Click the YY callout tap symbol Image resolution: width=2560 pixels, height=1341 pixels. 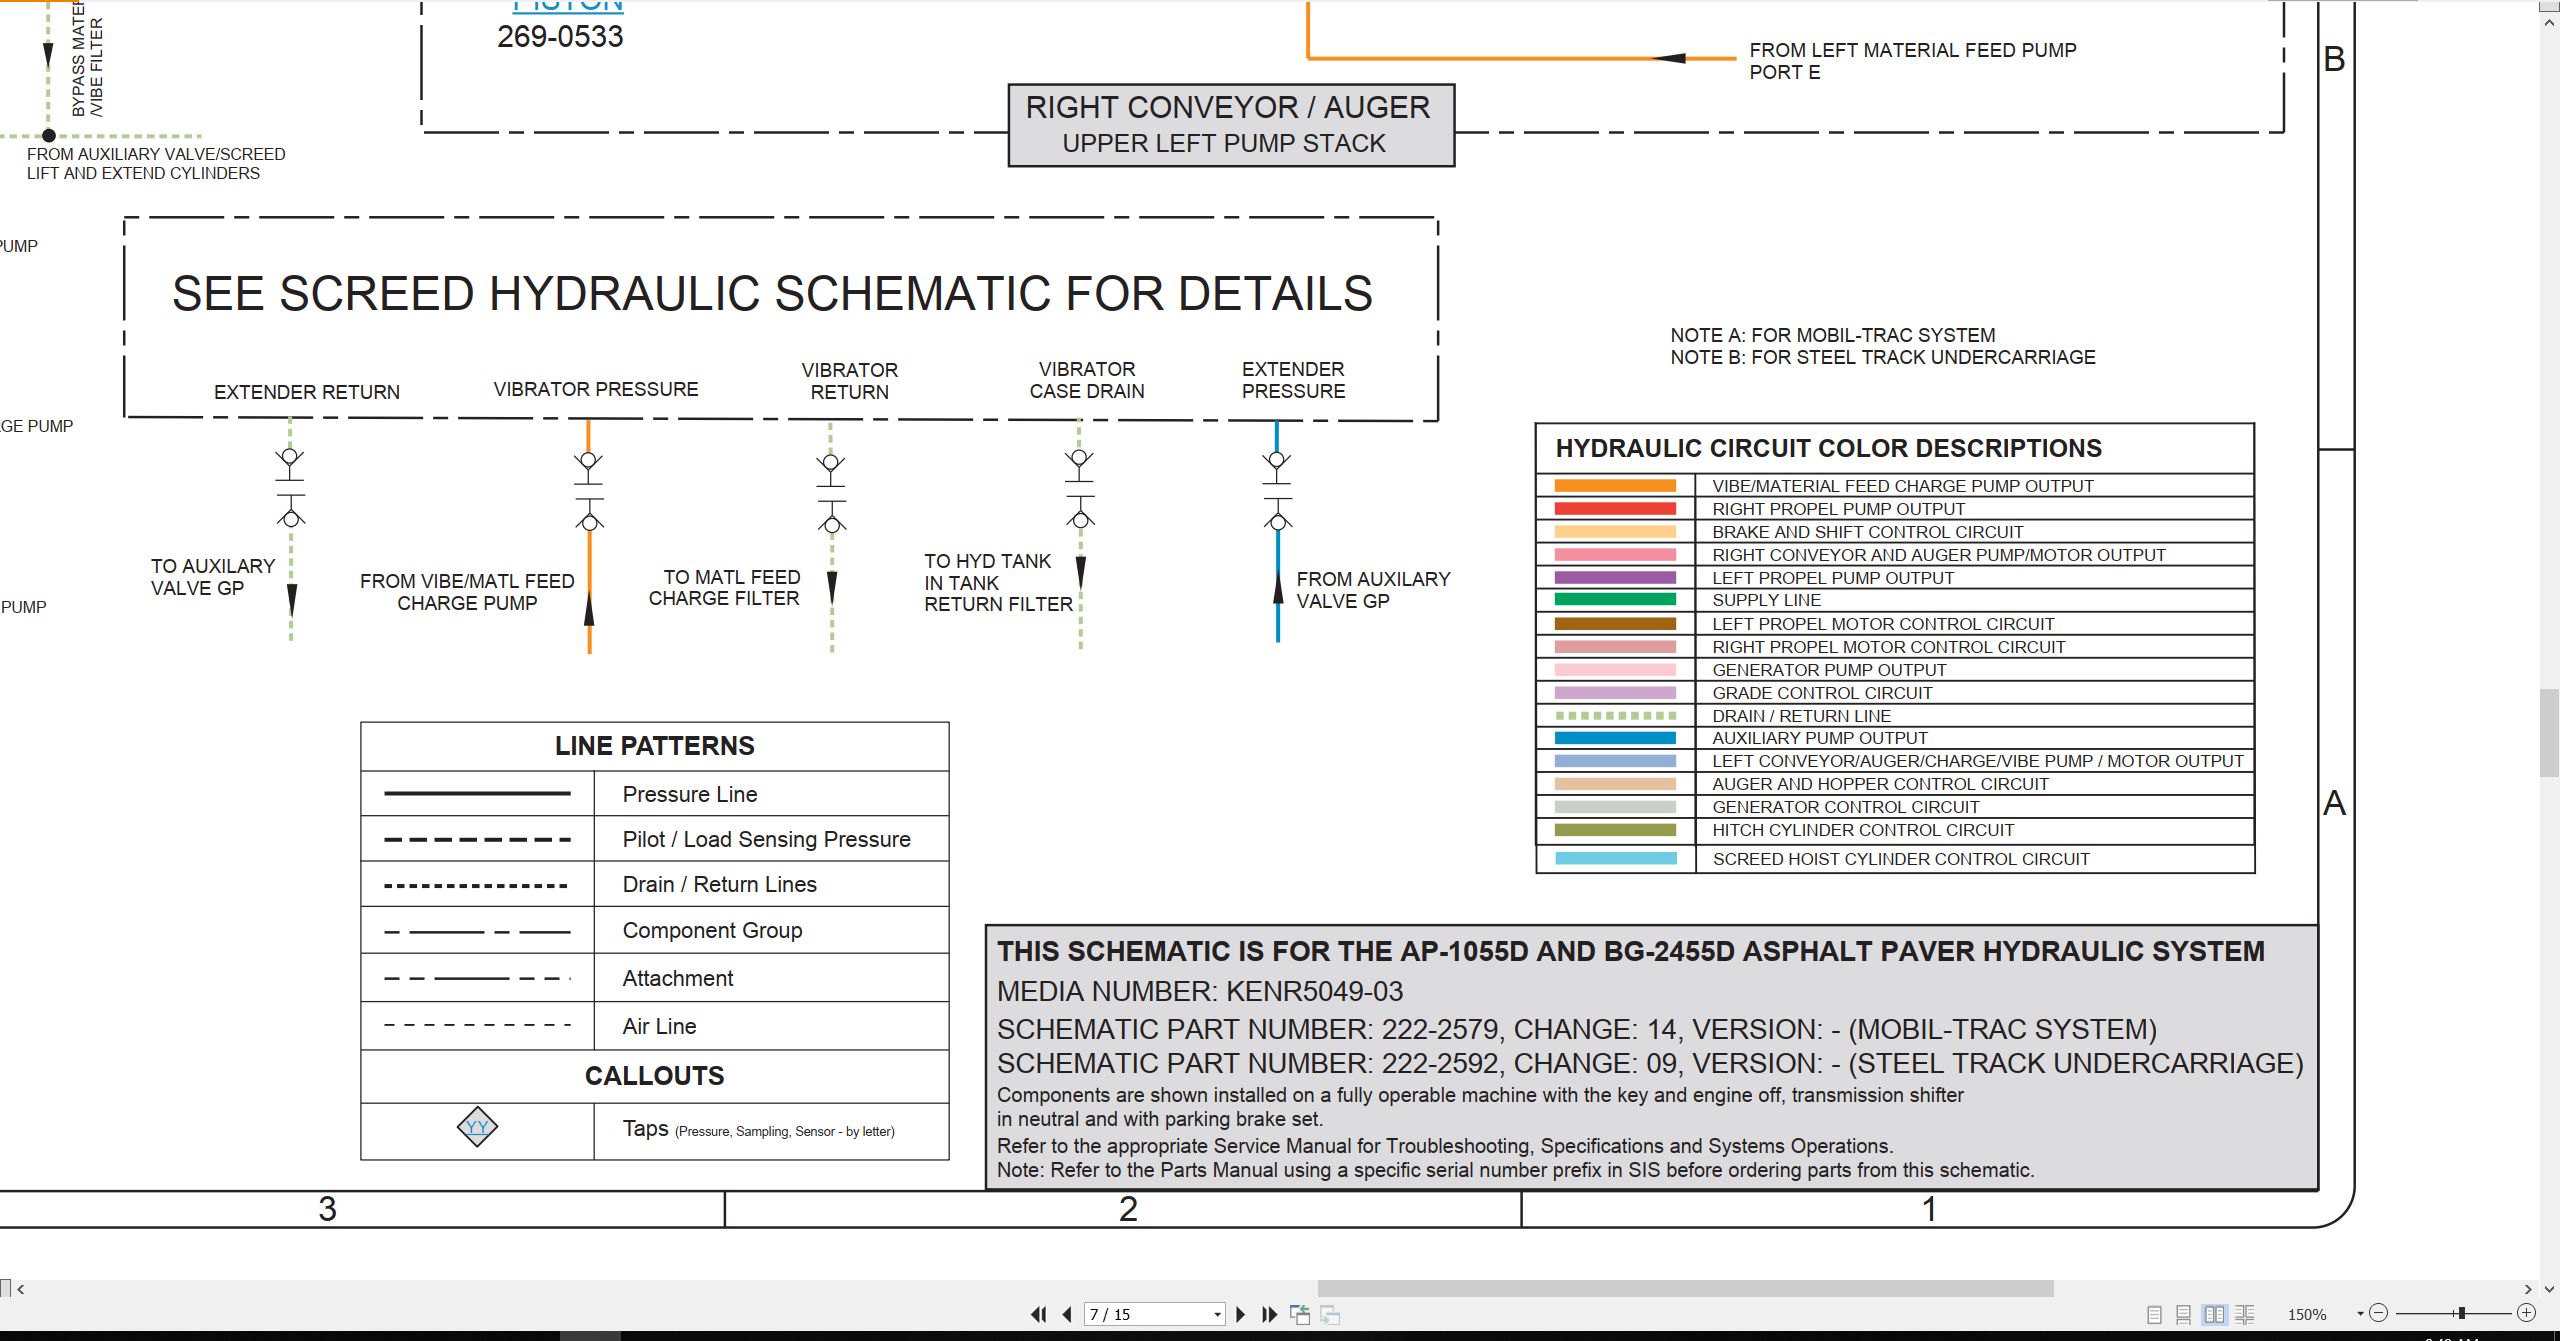[x=477, y=1127]
